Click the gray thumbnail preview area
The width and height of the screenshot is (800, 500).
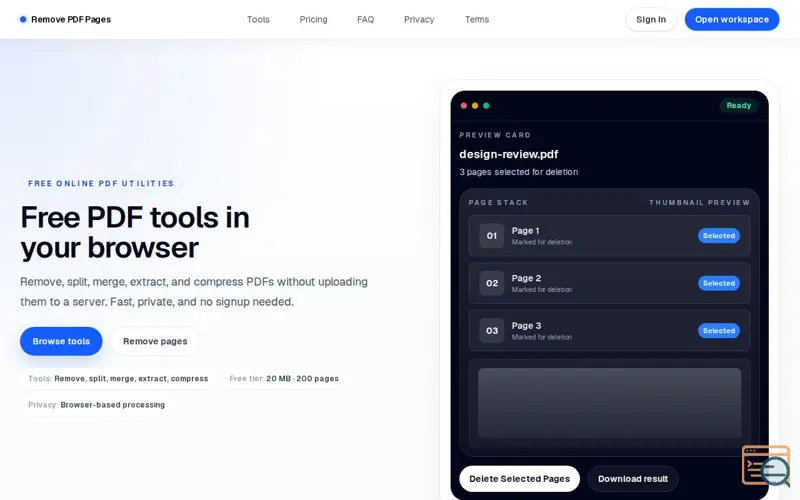point(609,403)
